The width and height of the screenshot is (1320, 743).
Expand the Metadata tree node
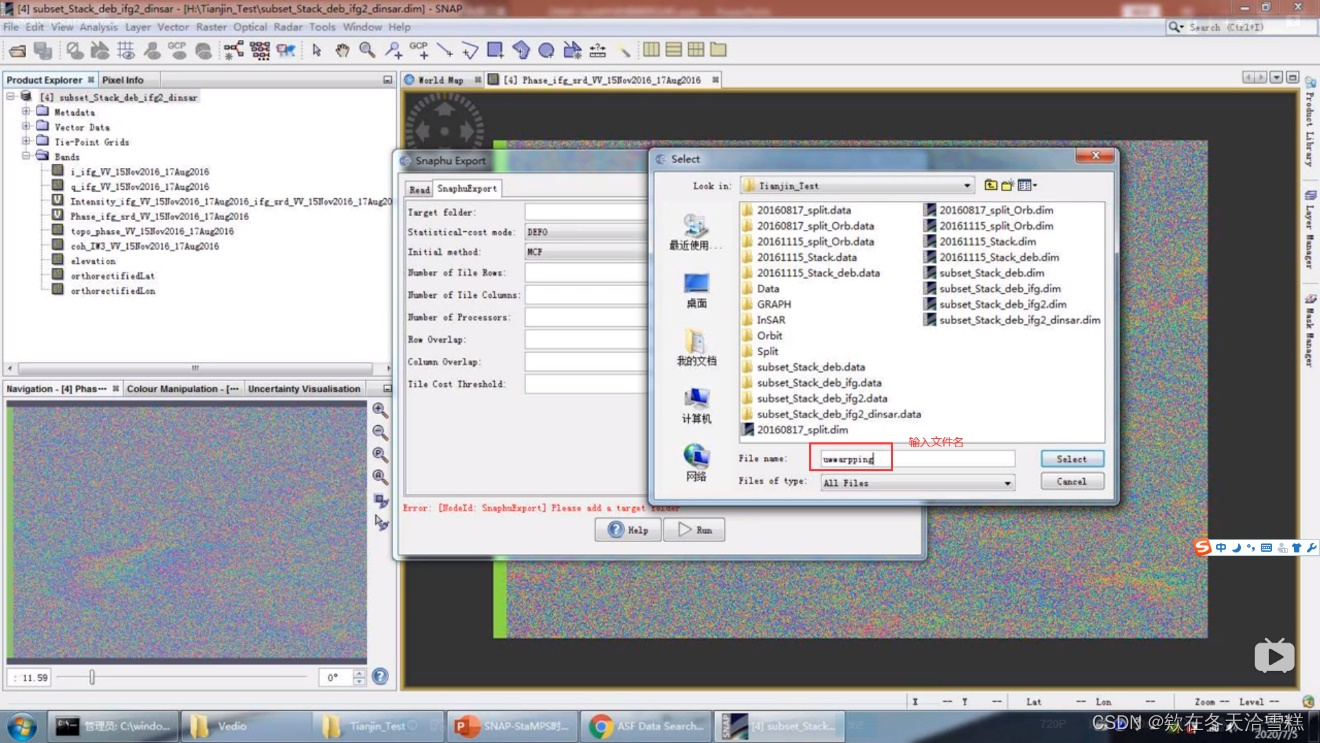click(26, 112)
